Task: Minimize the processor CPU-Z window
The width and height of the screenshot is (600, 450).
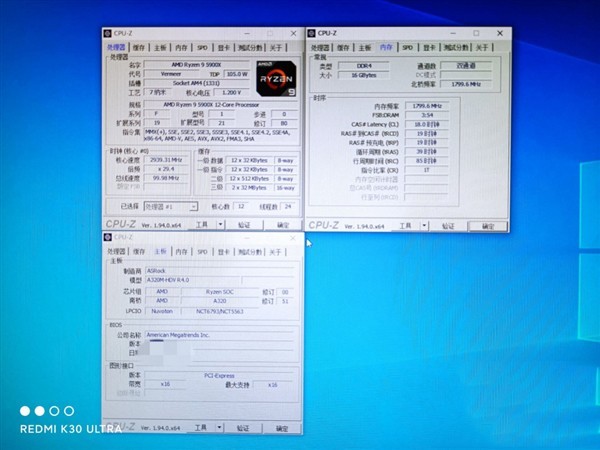Action: point(247,34)
